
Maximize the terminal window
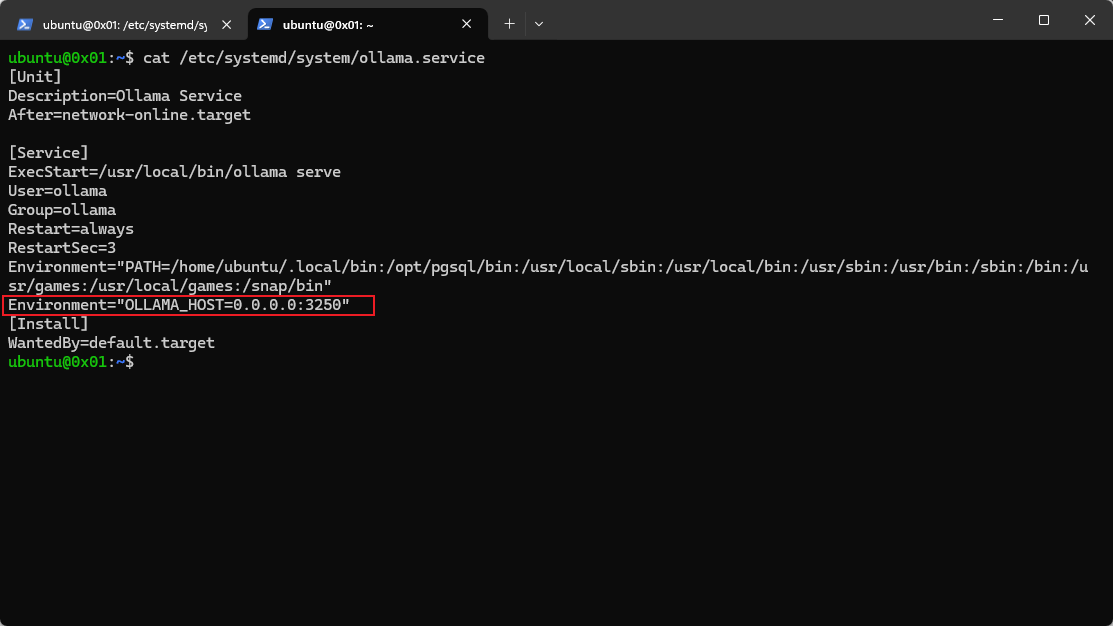click(x=1043, y=20)
